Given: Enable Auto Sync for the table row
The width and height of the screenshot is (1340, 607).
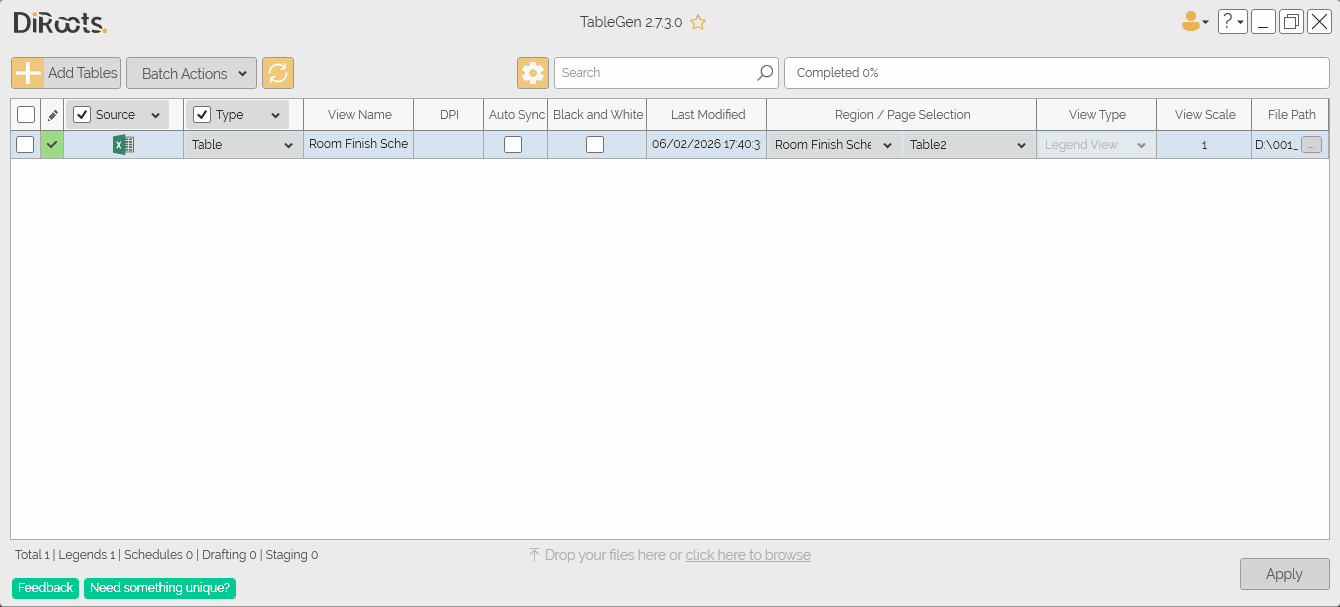Looking at the screenshot, I should point(513,145).
